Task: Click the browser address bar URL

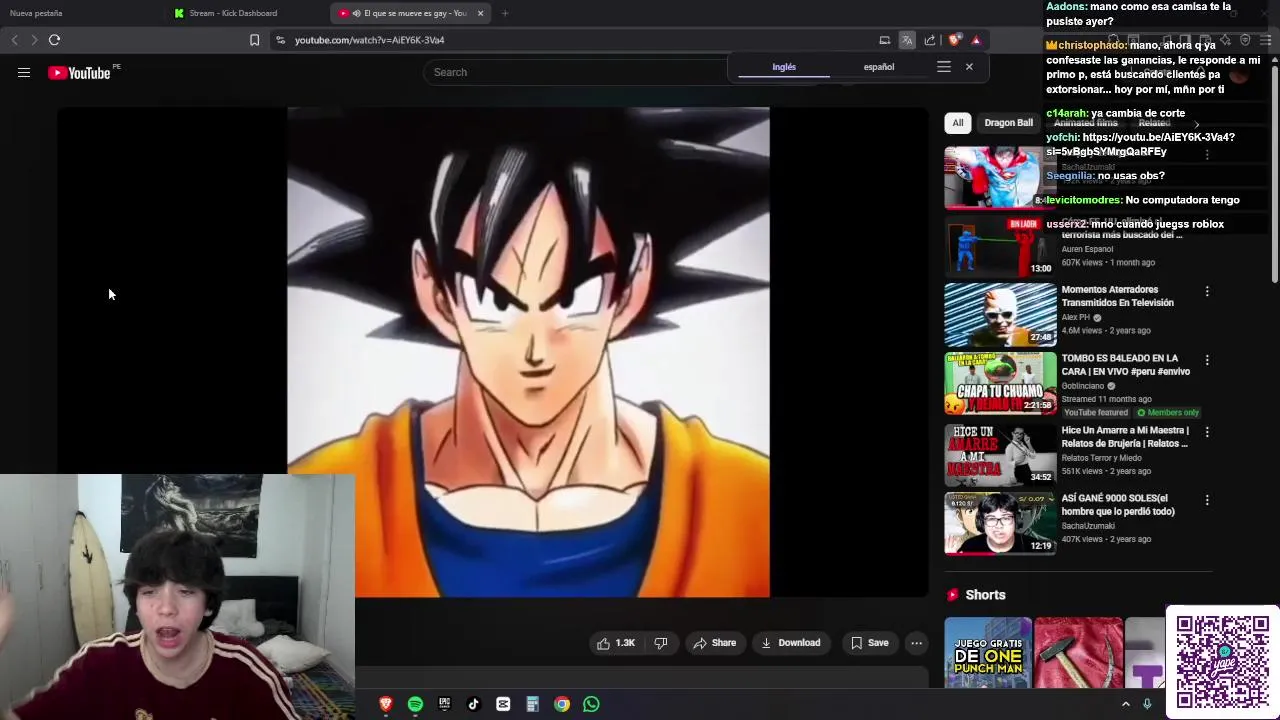Action: pyautogui.click(x=369, y=40)
